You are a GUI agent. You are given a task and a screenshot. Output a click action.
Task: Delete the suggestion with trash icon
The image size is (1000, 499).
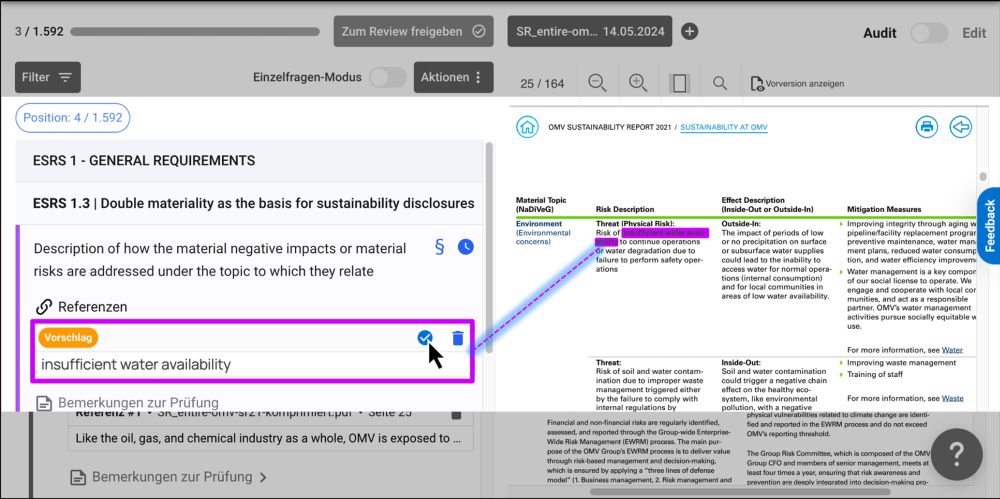point(458,338)
